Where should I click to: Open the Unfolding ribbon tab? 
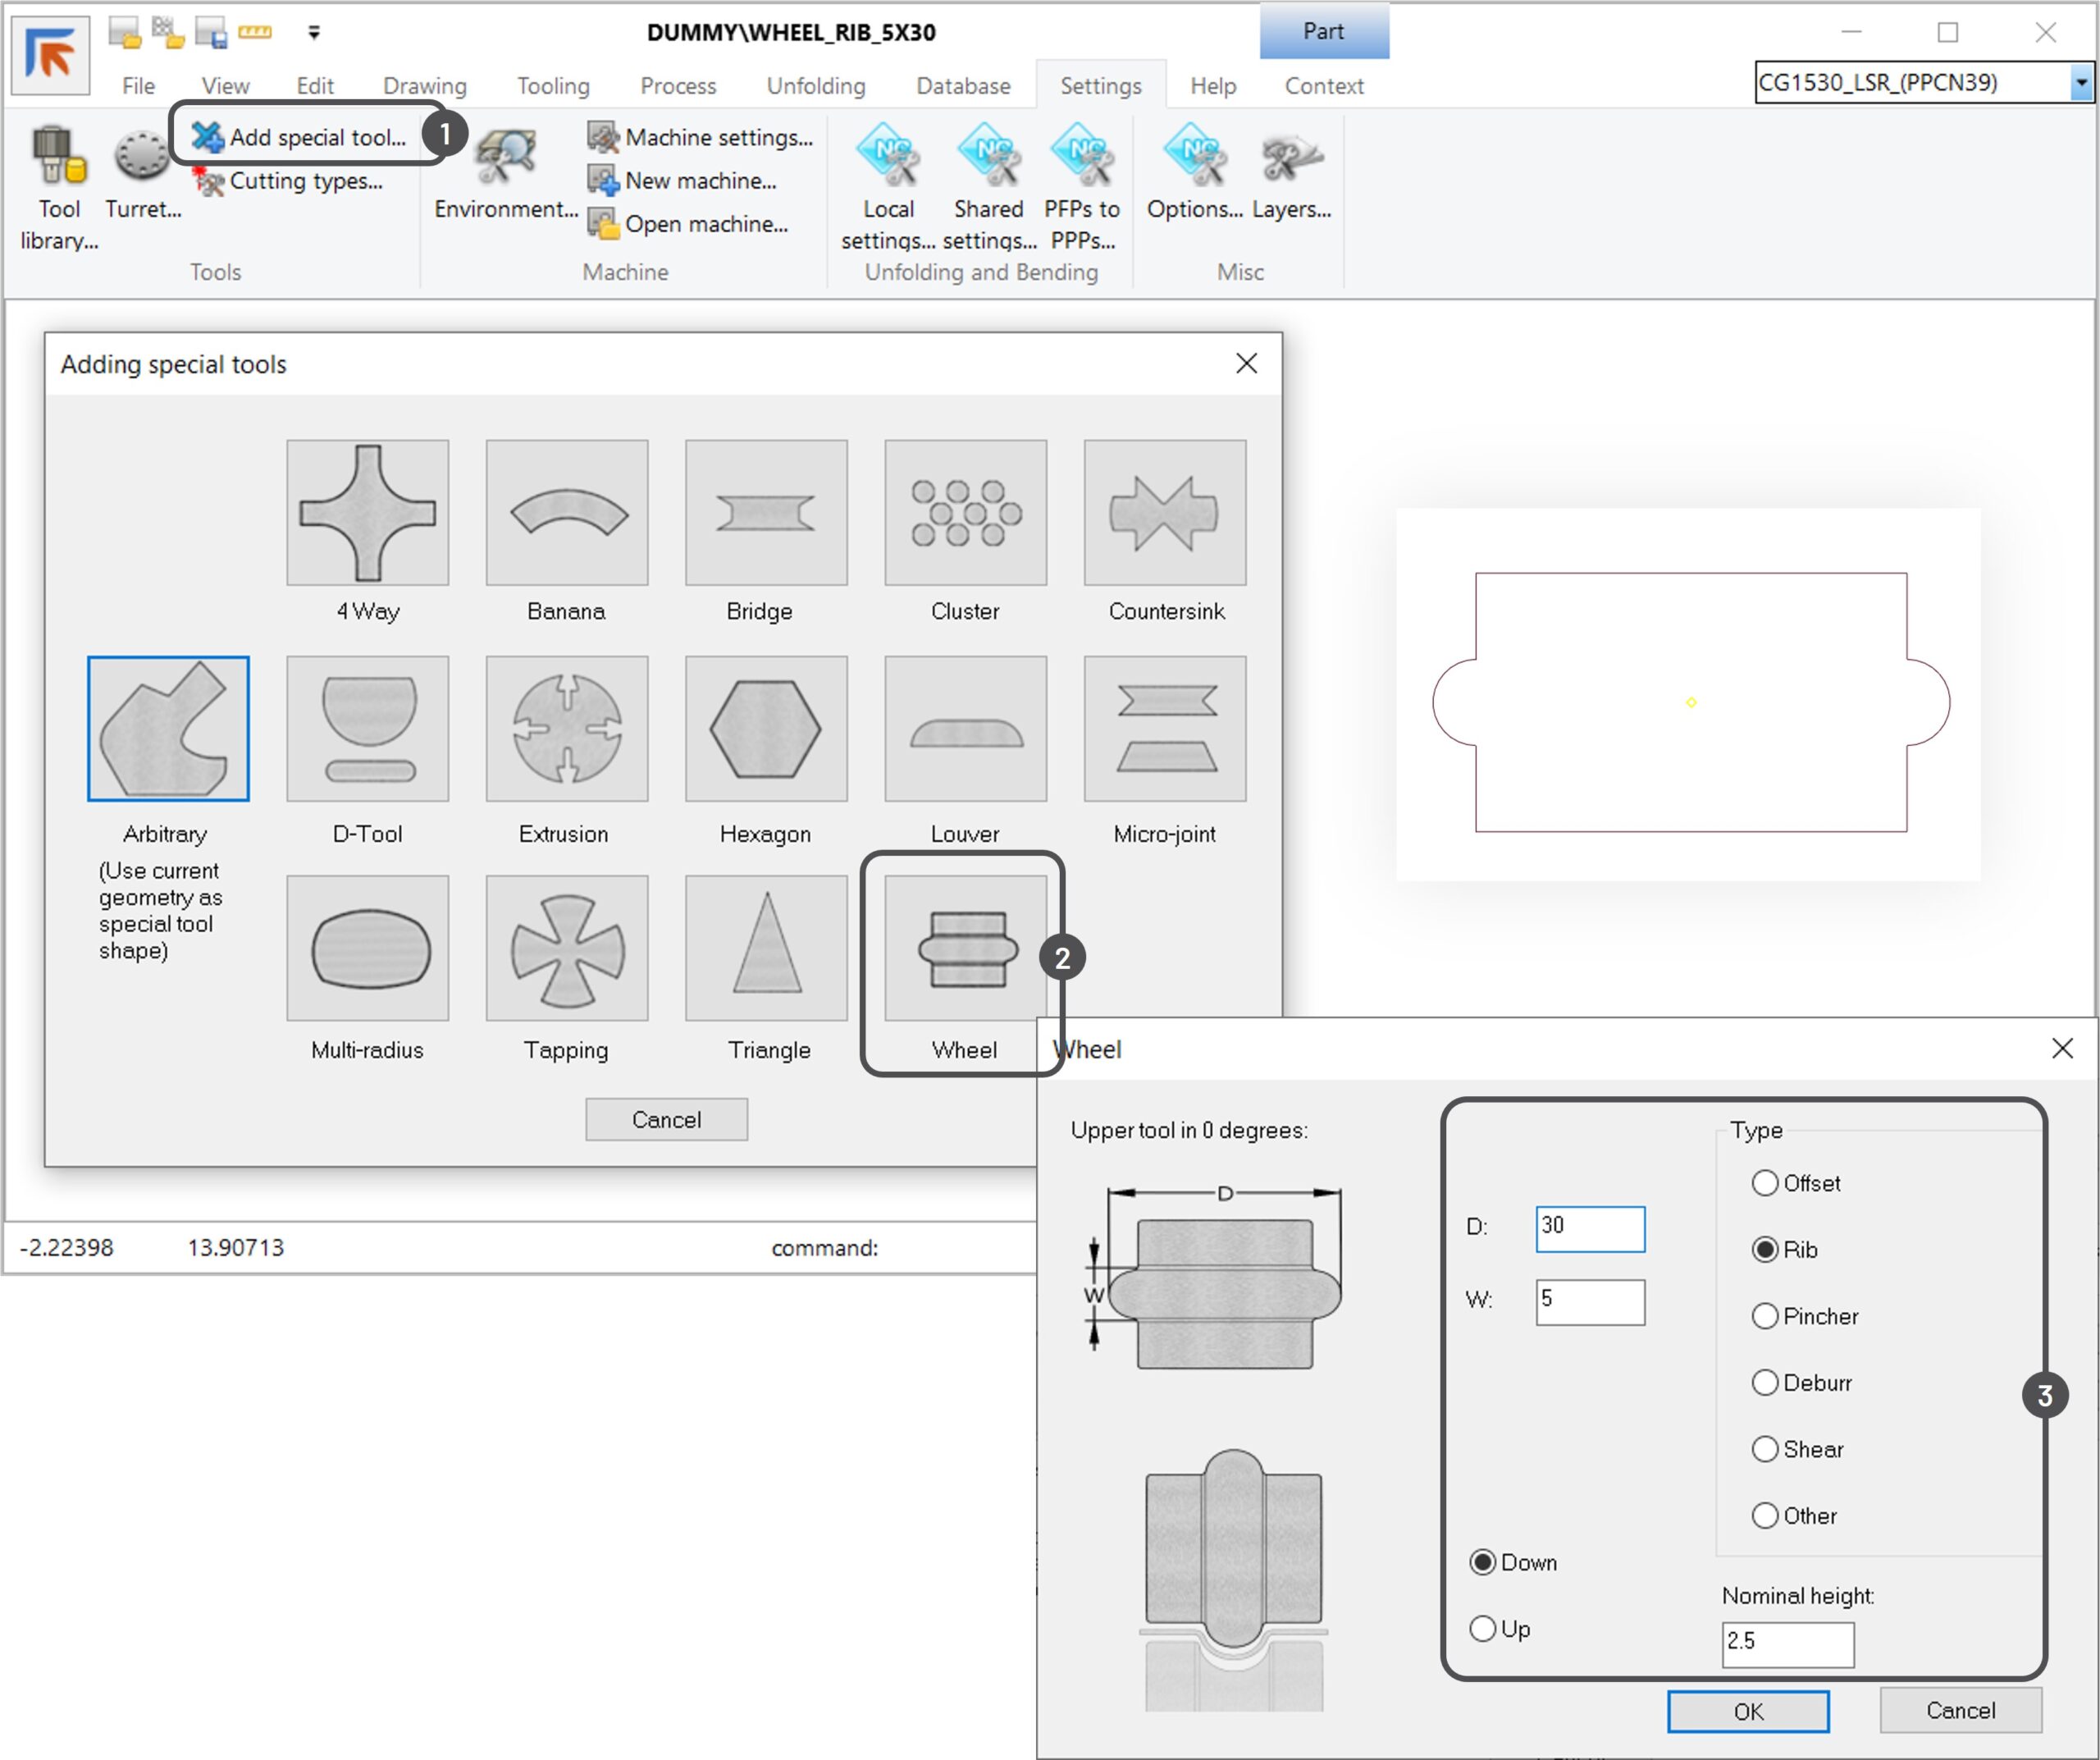coord(815,86)
